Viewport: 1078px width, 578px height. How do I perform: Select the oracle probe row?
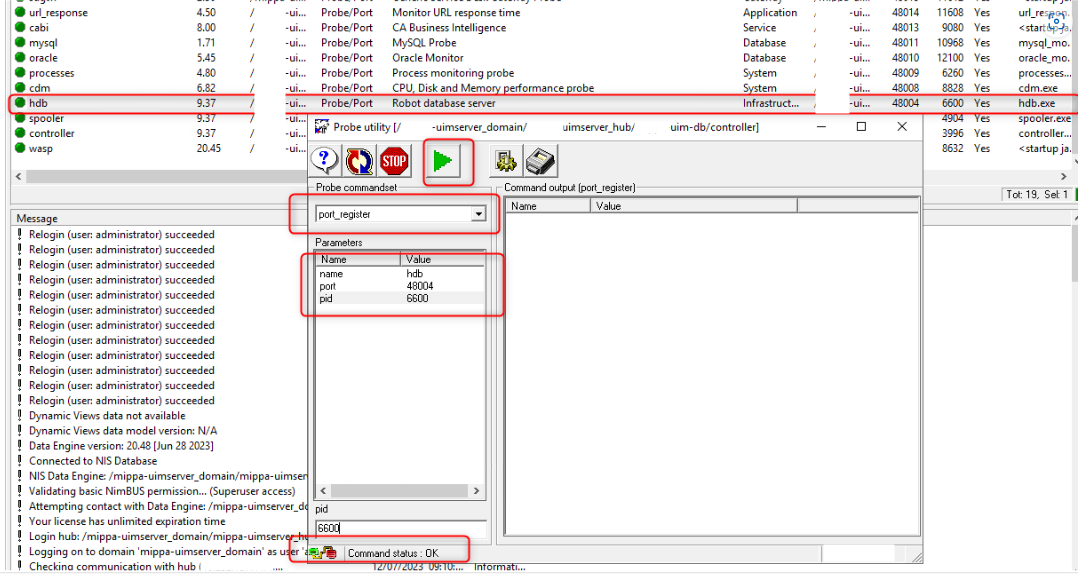(543, 58)
